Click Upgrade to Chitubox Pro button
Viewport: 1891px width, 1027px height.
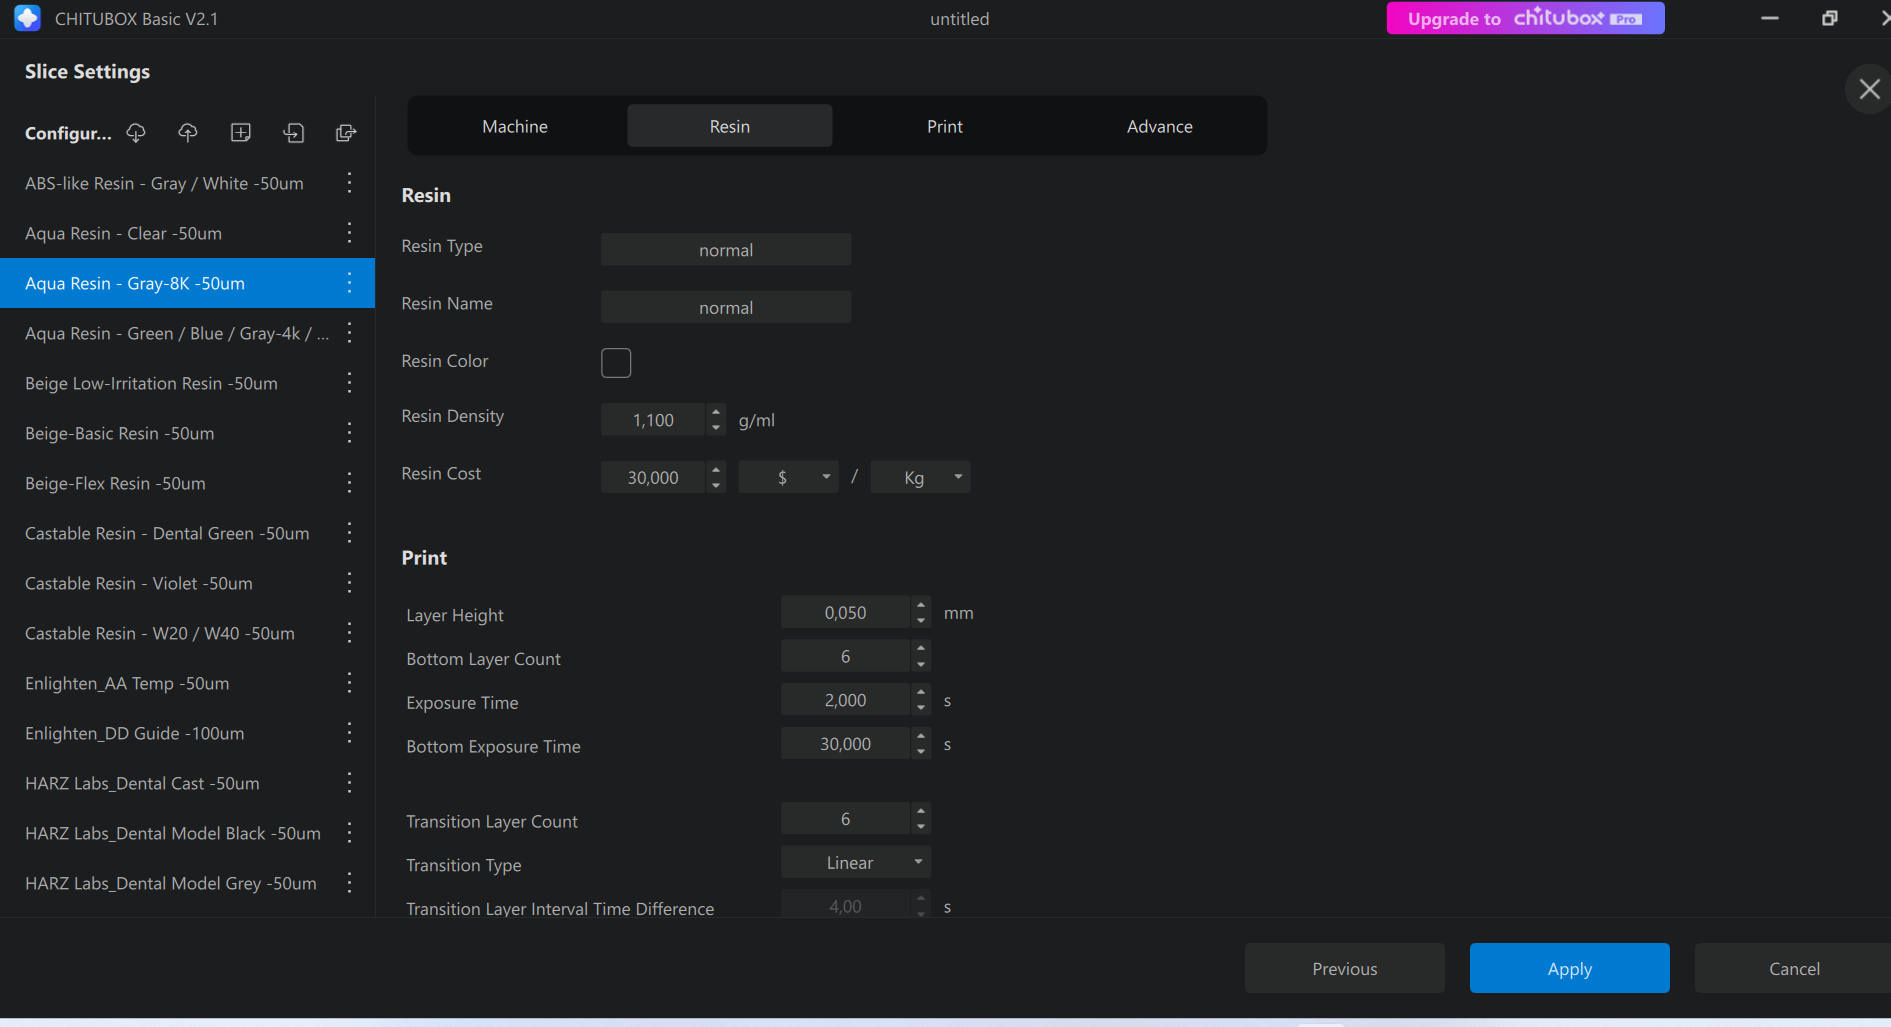coord(1526,18)
